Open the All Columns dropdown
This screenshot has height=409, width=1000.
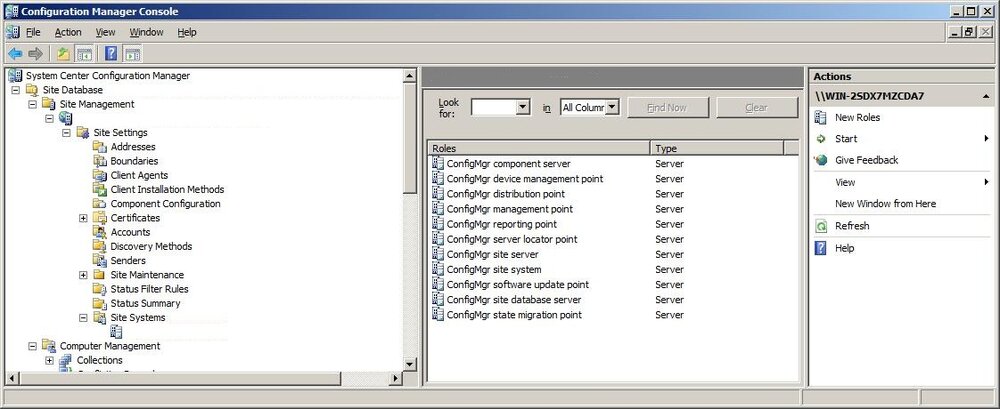pos(612,107)
